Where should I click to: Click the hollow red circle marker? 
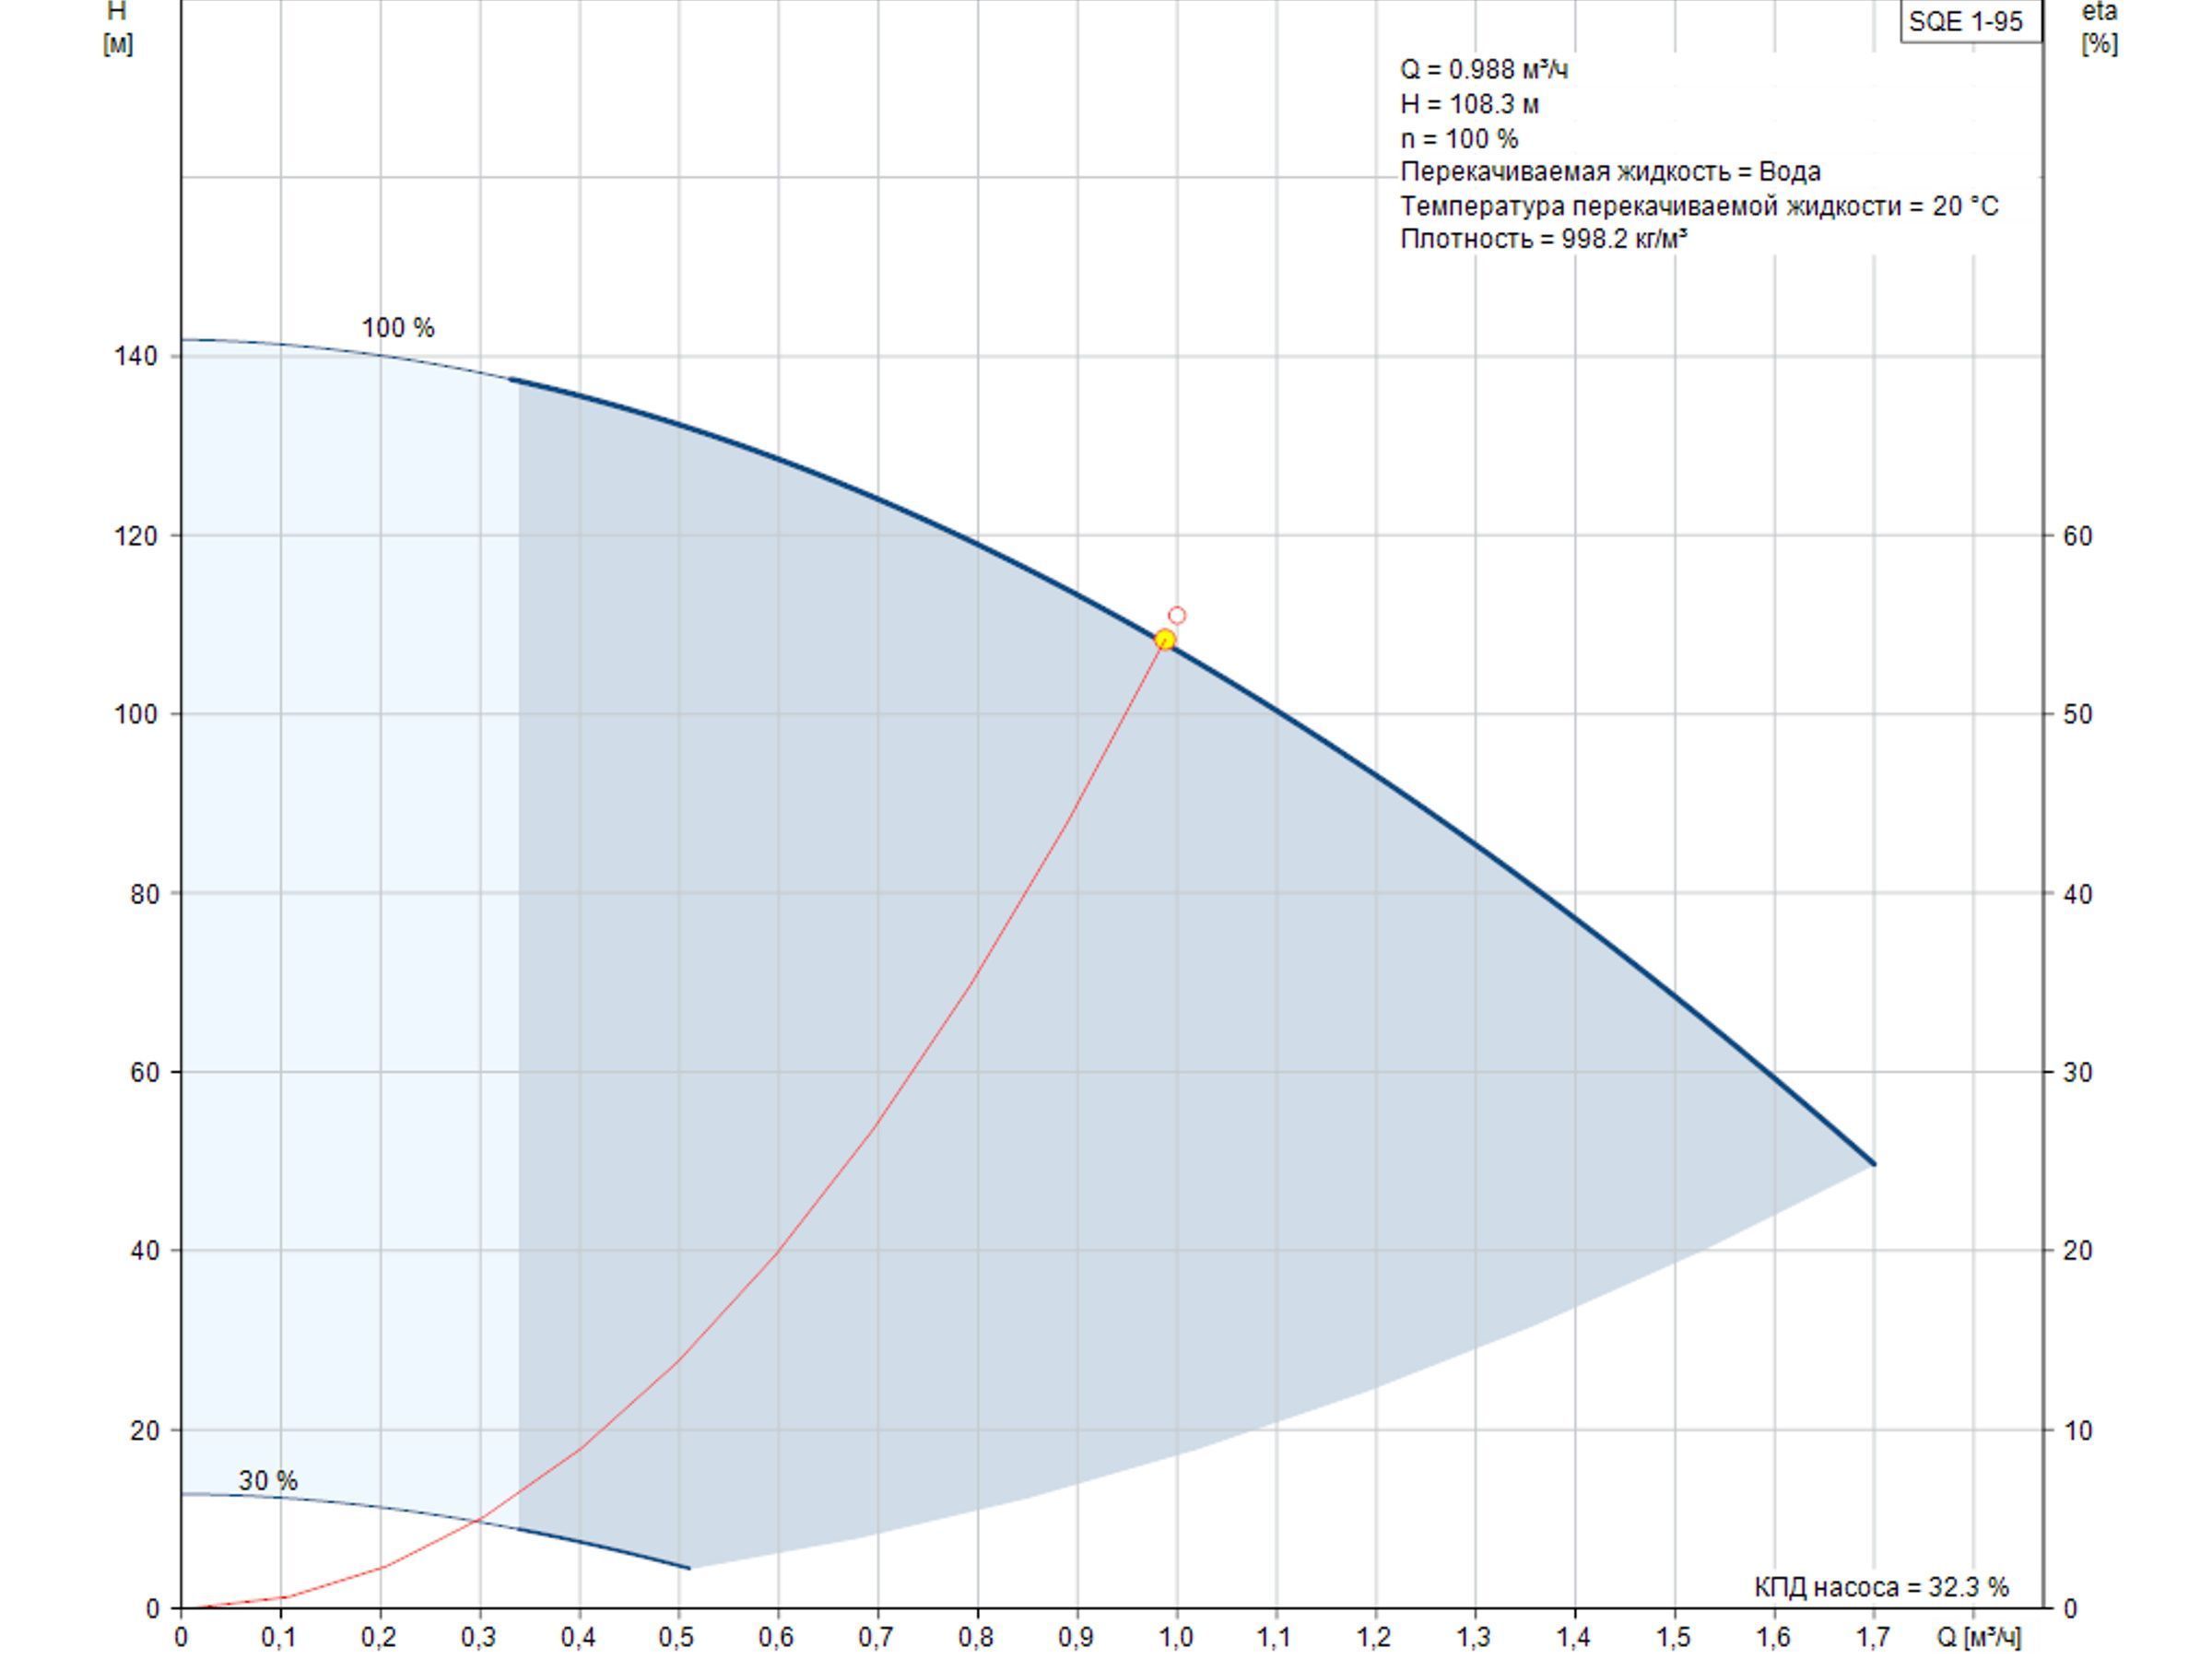[x=1177, y=615]
